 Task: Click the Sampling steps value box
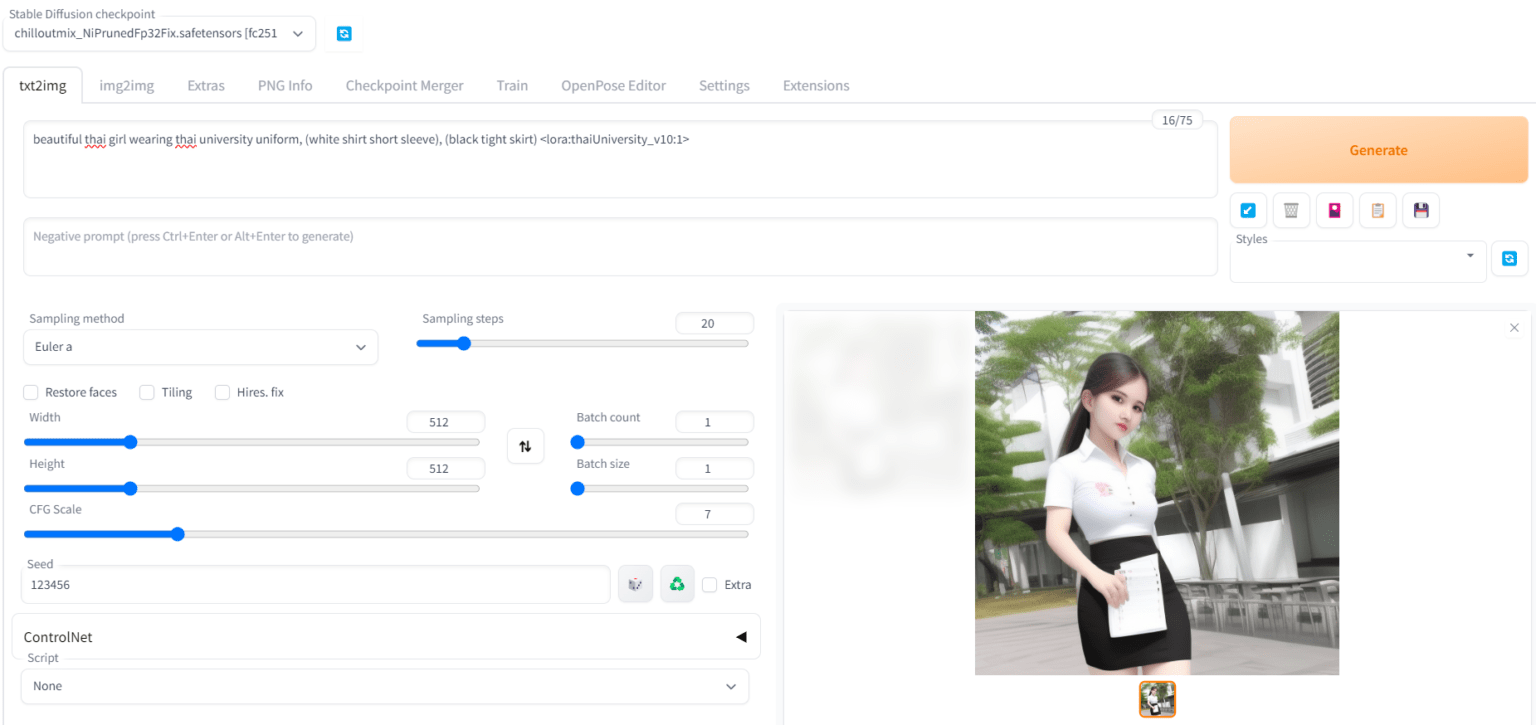(714, 323)
